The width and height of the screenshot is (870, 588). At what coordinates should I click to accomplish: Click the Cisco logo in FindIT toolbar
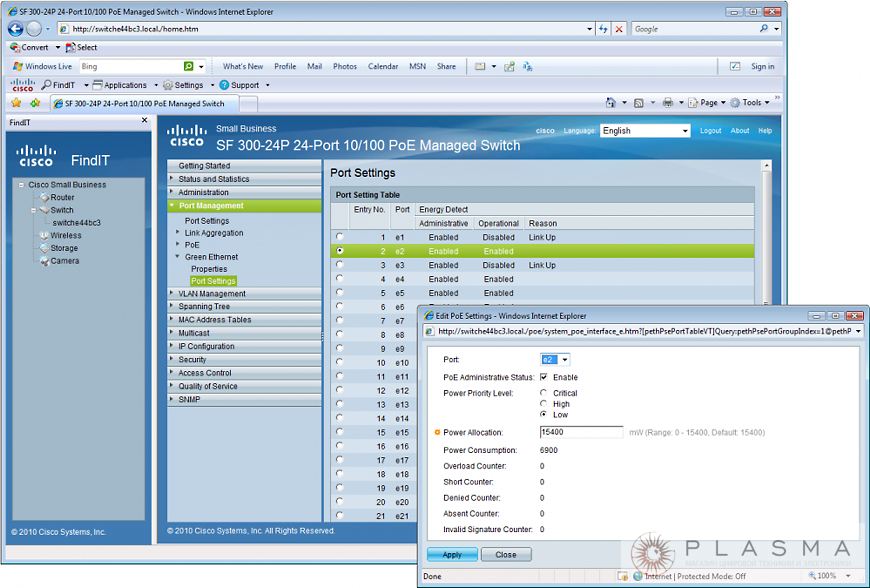(x=23, y=85)
